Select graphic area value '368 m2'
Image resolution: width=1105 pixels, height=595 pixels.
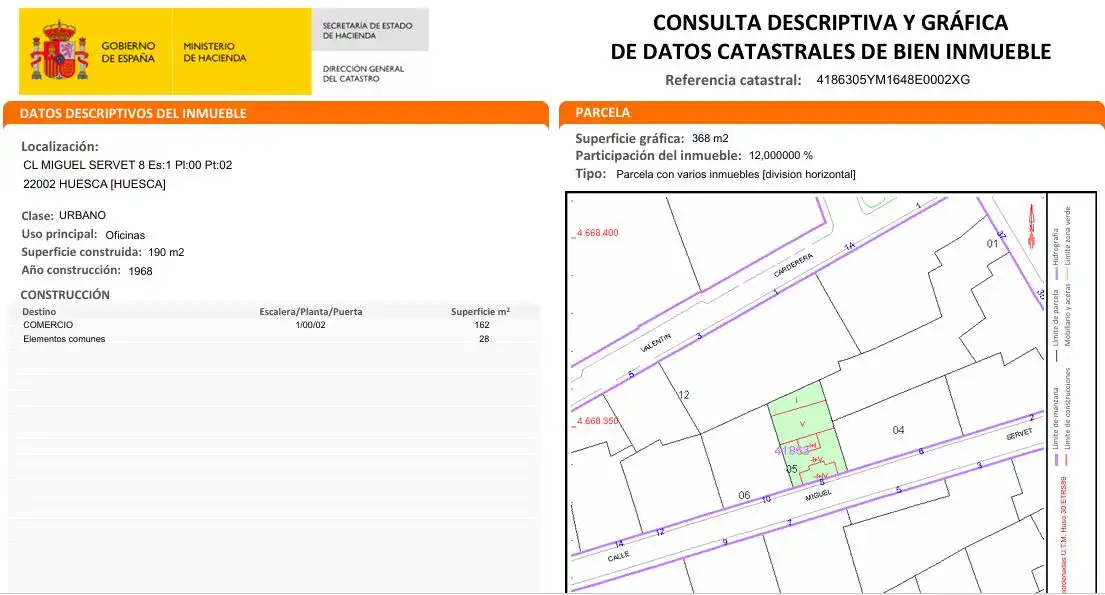point(710,138)
